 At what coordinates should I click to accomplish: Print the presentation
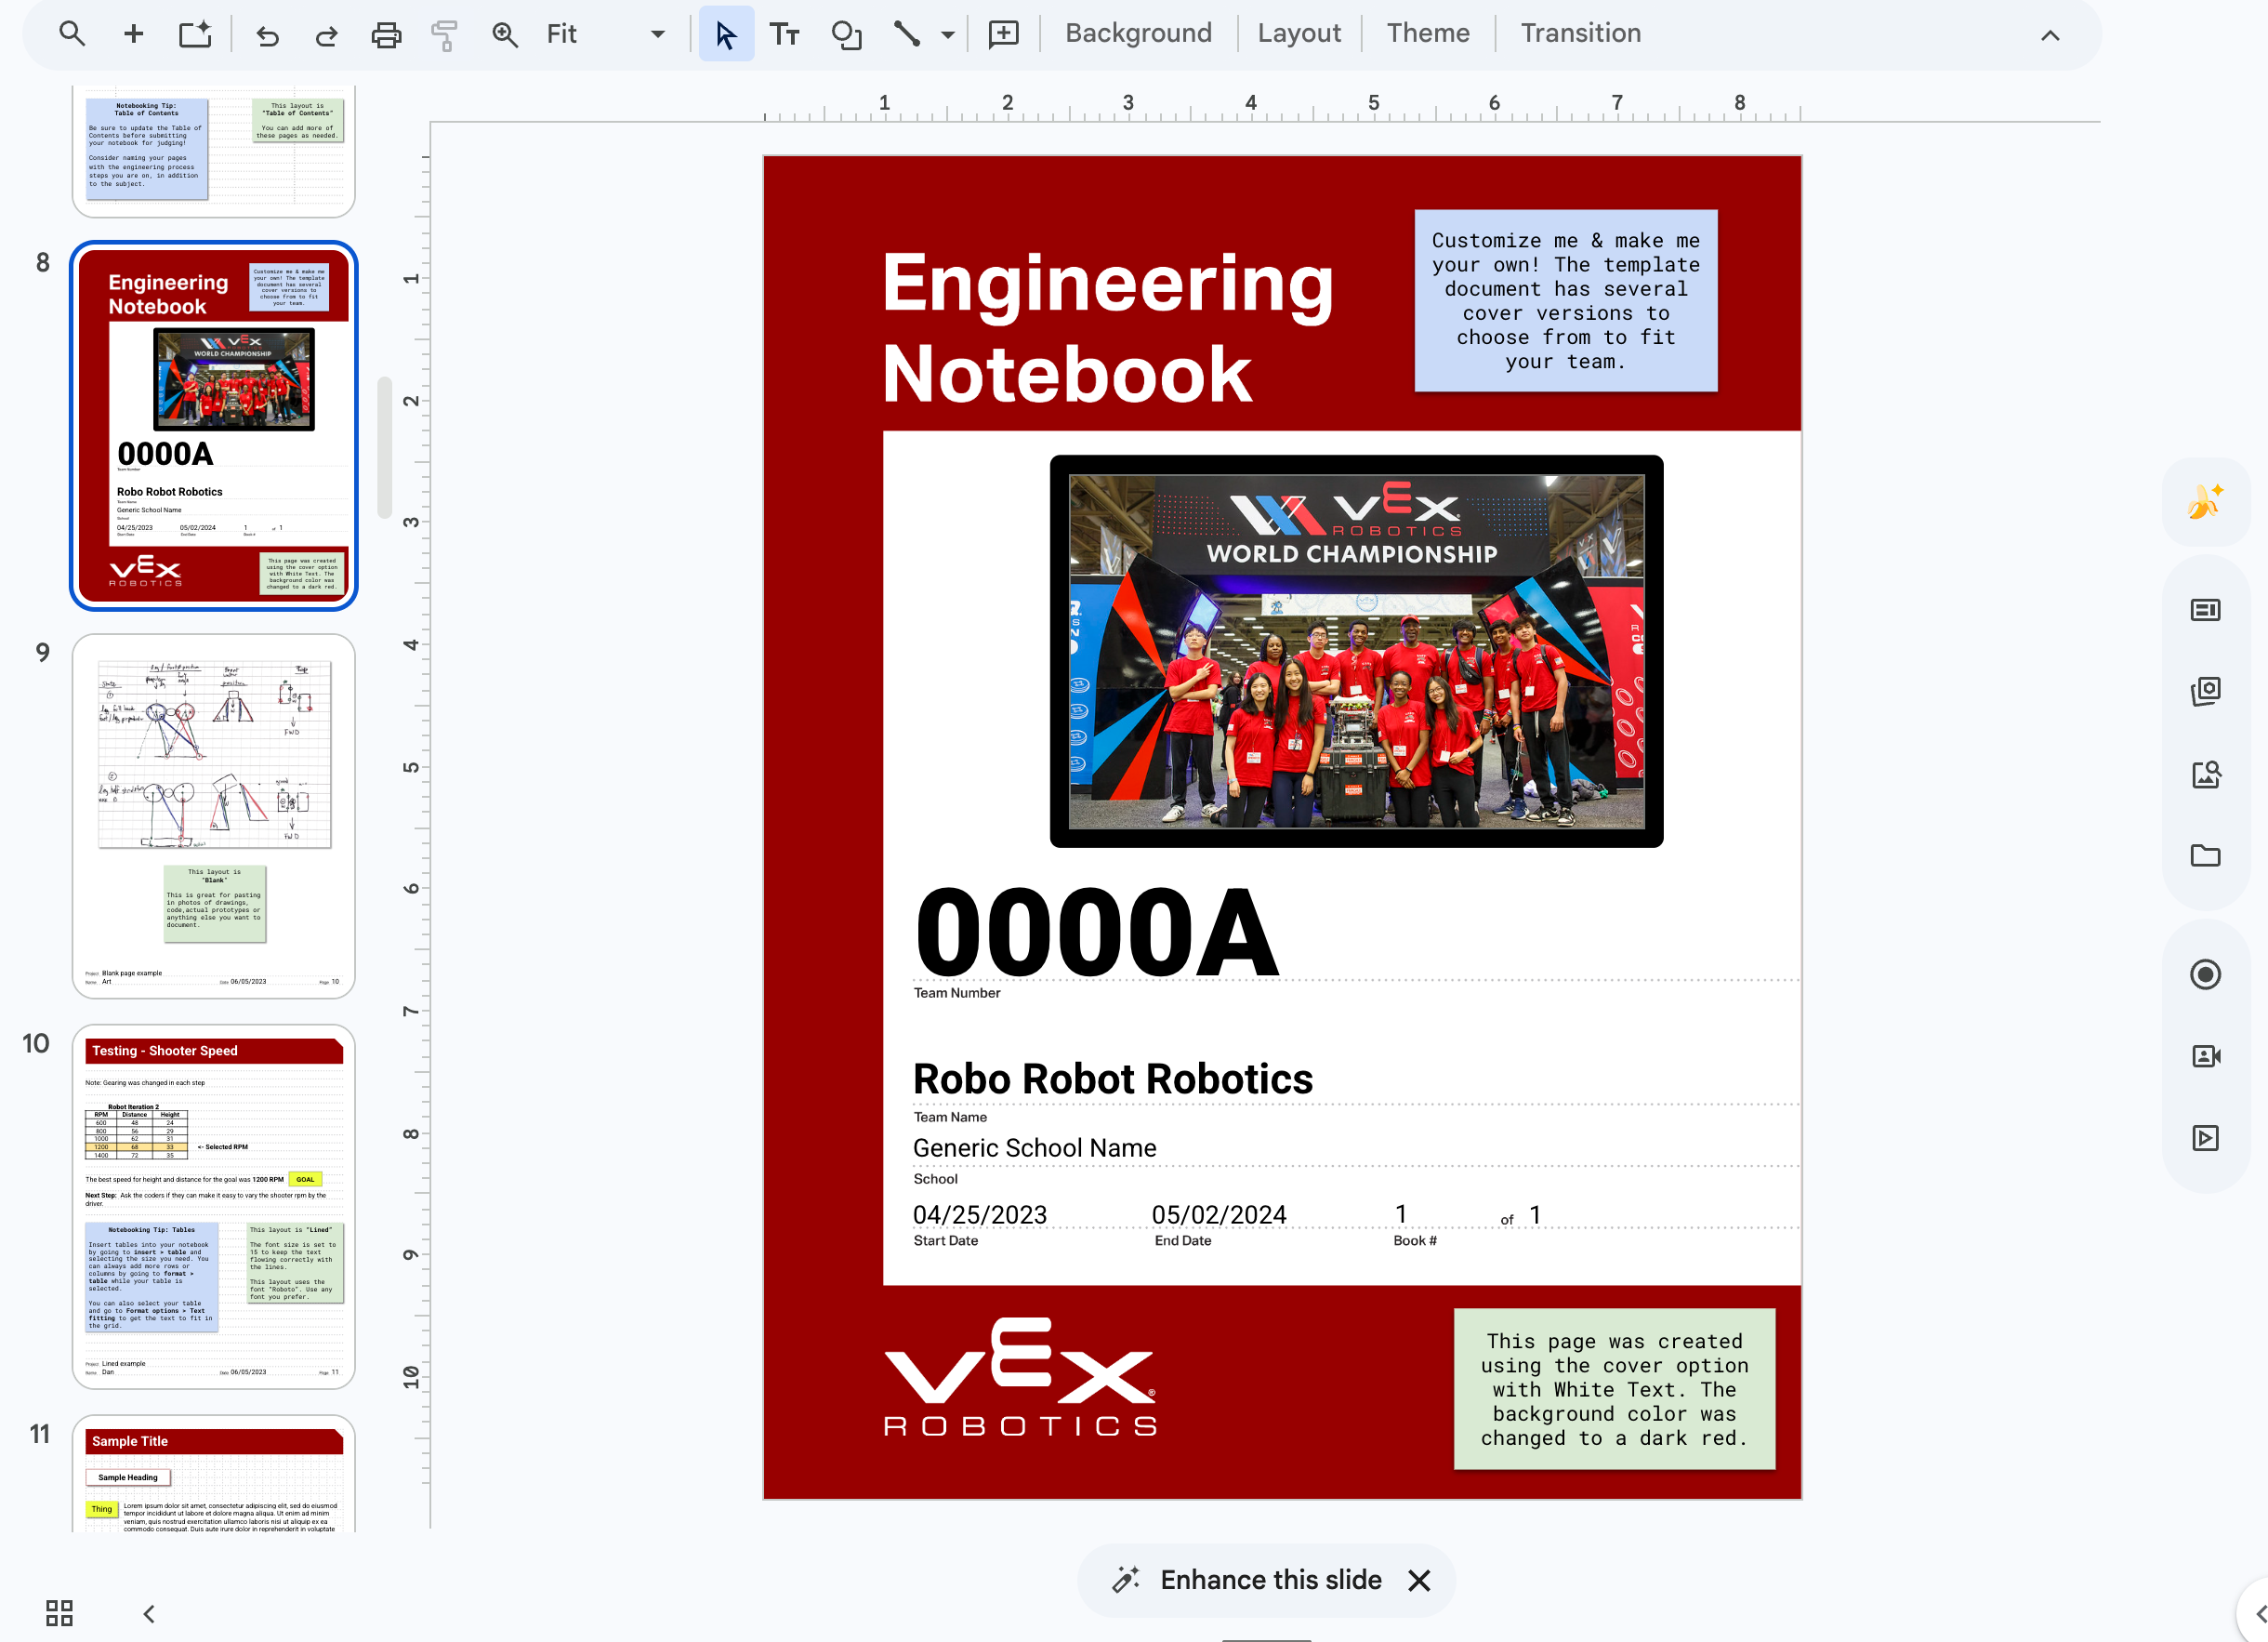click(x=386, y=36)
